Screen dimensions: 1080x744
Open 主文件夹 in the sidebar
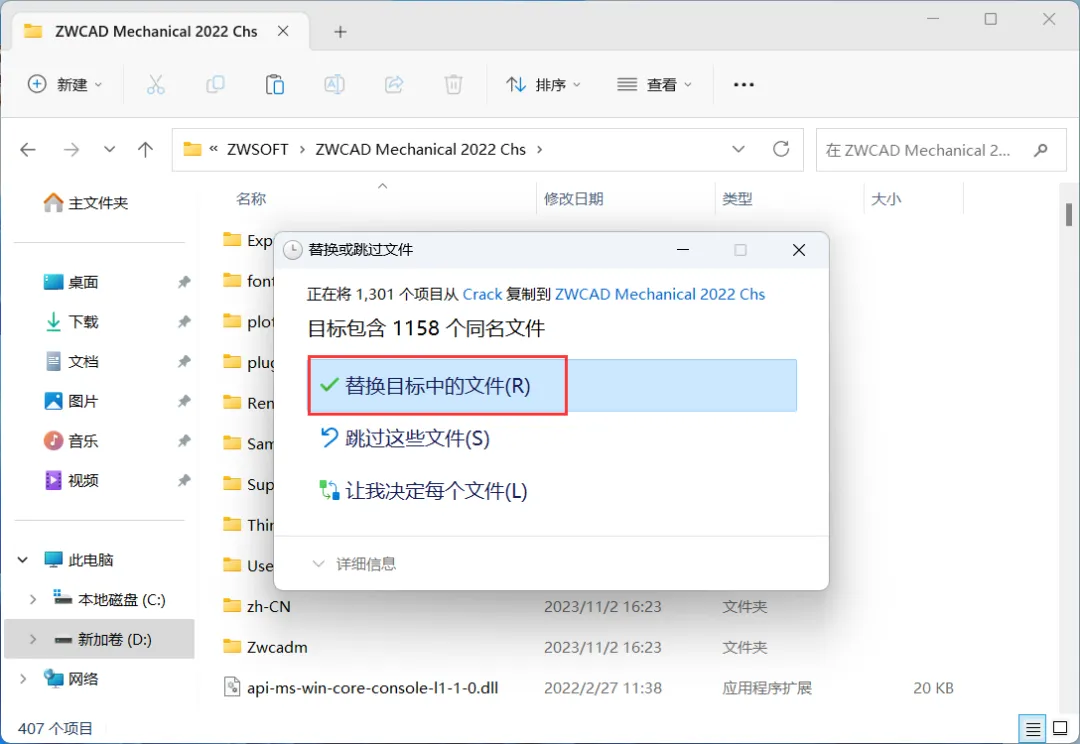[85, 203]
